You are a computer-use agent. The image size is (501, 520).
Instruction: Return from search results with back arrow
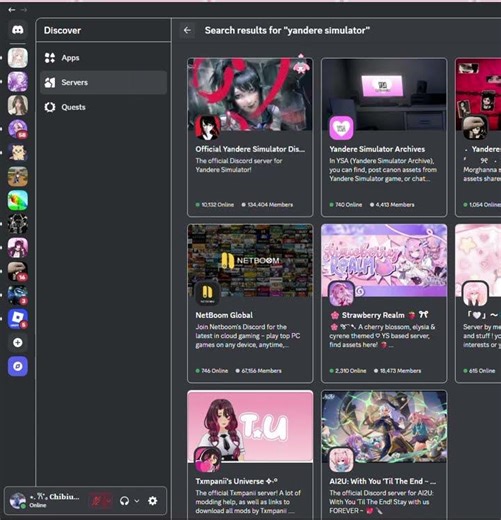click(187, 30)
